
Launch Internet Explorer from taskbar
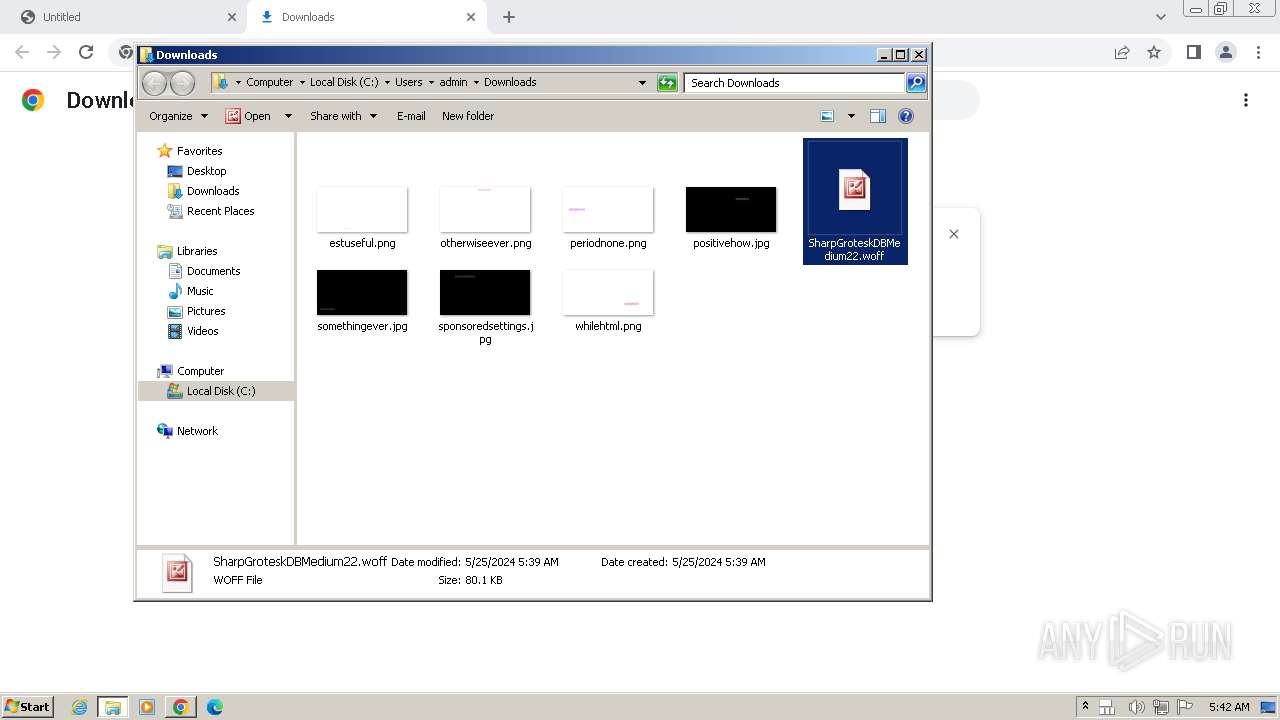(80, 707)
